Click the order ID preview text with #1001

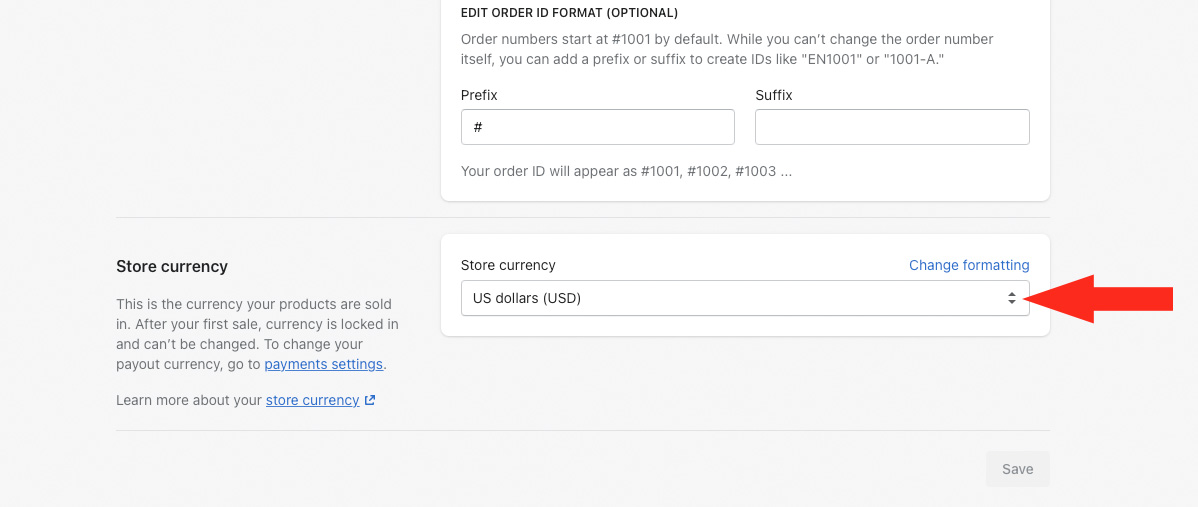(627, 171)
